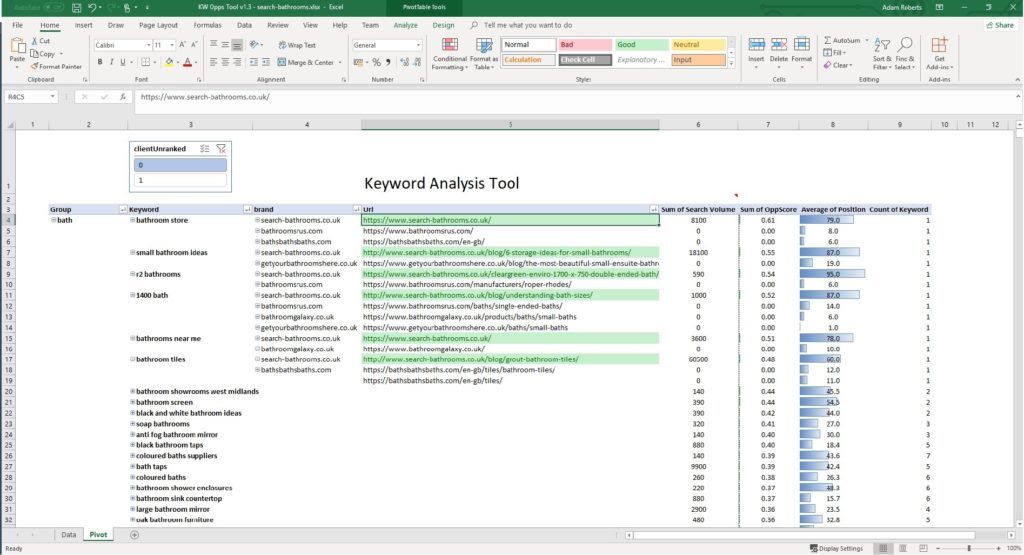1024x555 pixels.
Task: Switch to the Analyze tab
Action: tap(406, 25)
